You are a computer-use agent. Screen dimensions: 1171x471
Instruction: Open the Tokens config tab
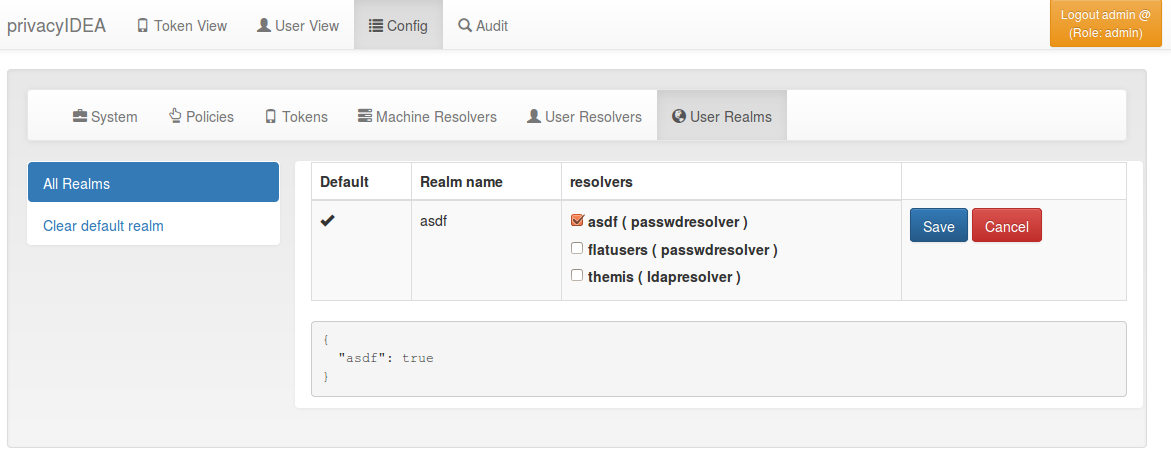[296, 116]
